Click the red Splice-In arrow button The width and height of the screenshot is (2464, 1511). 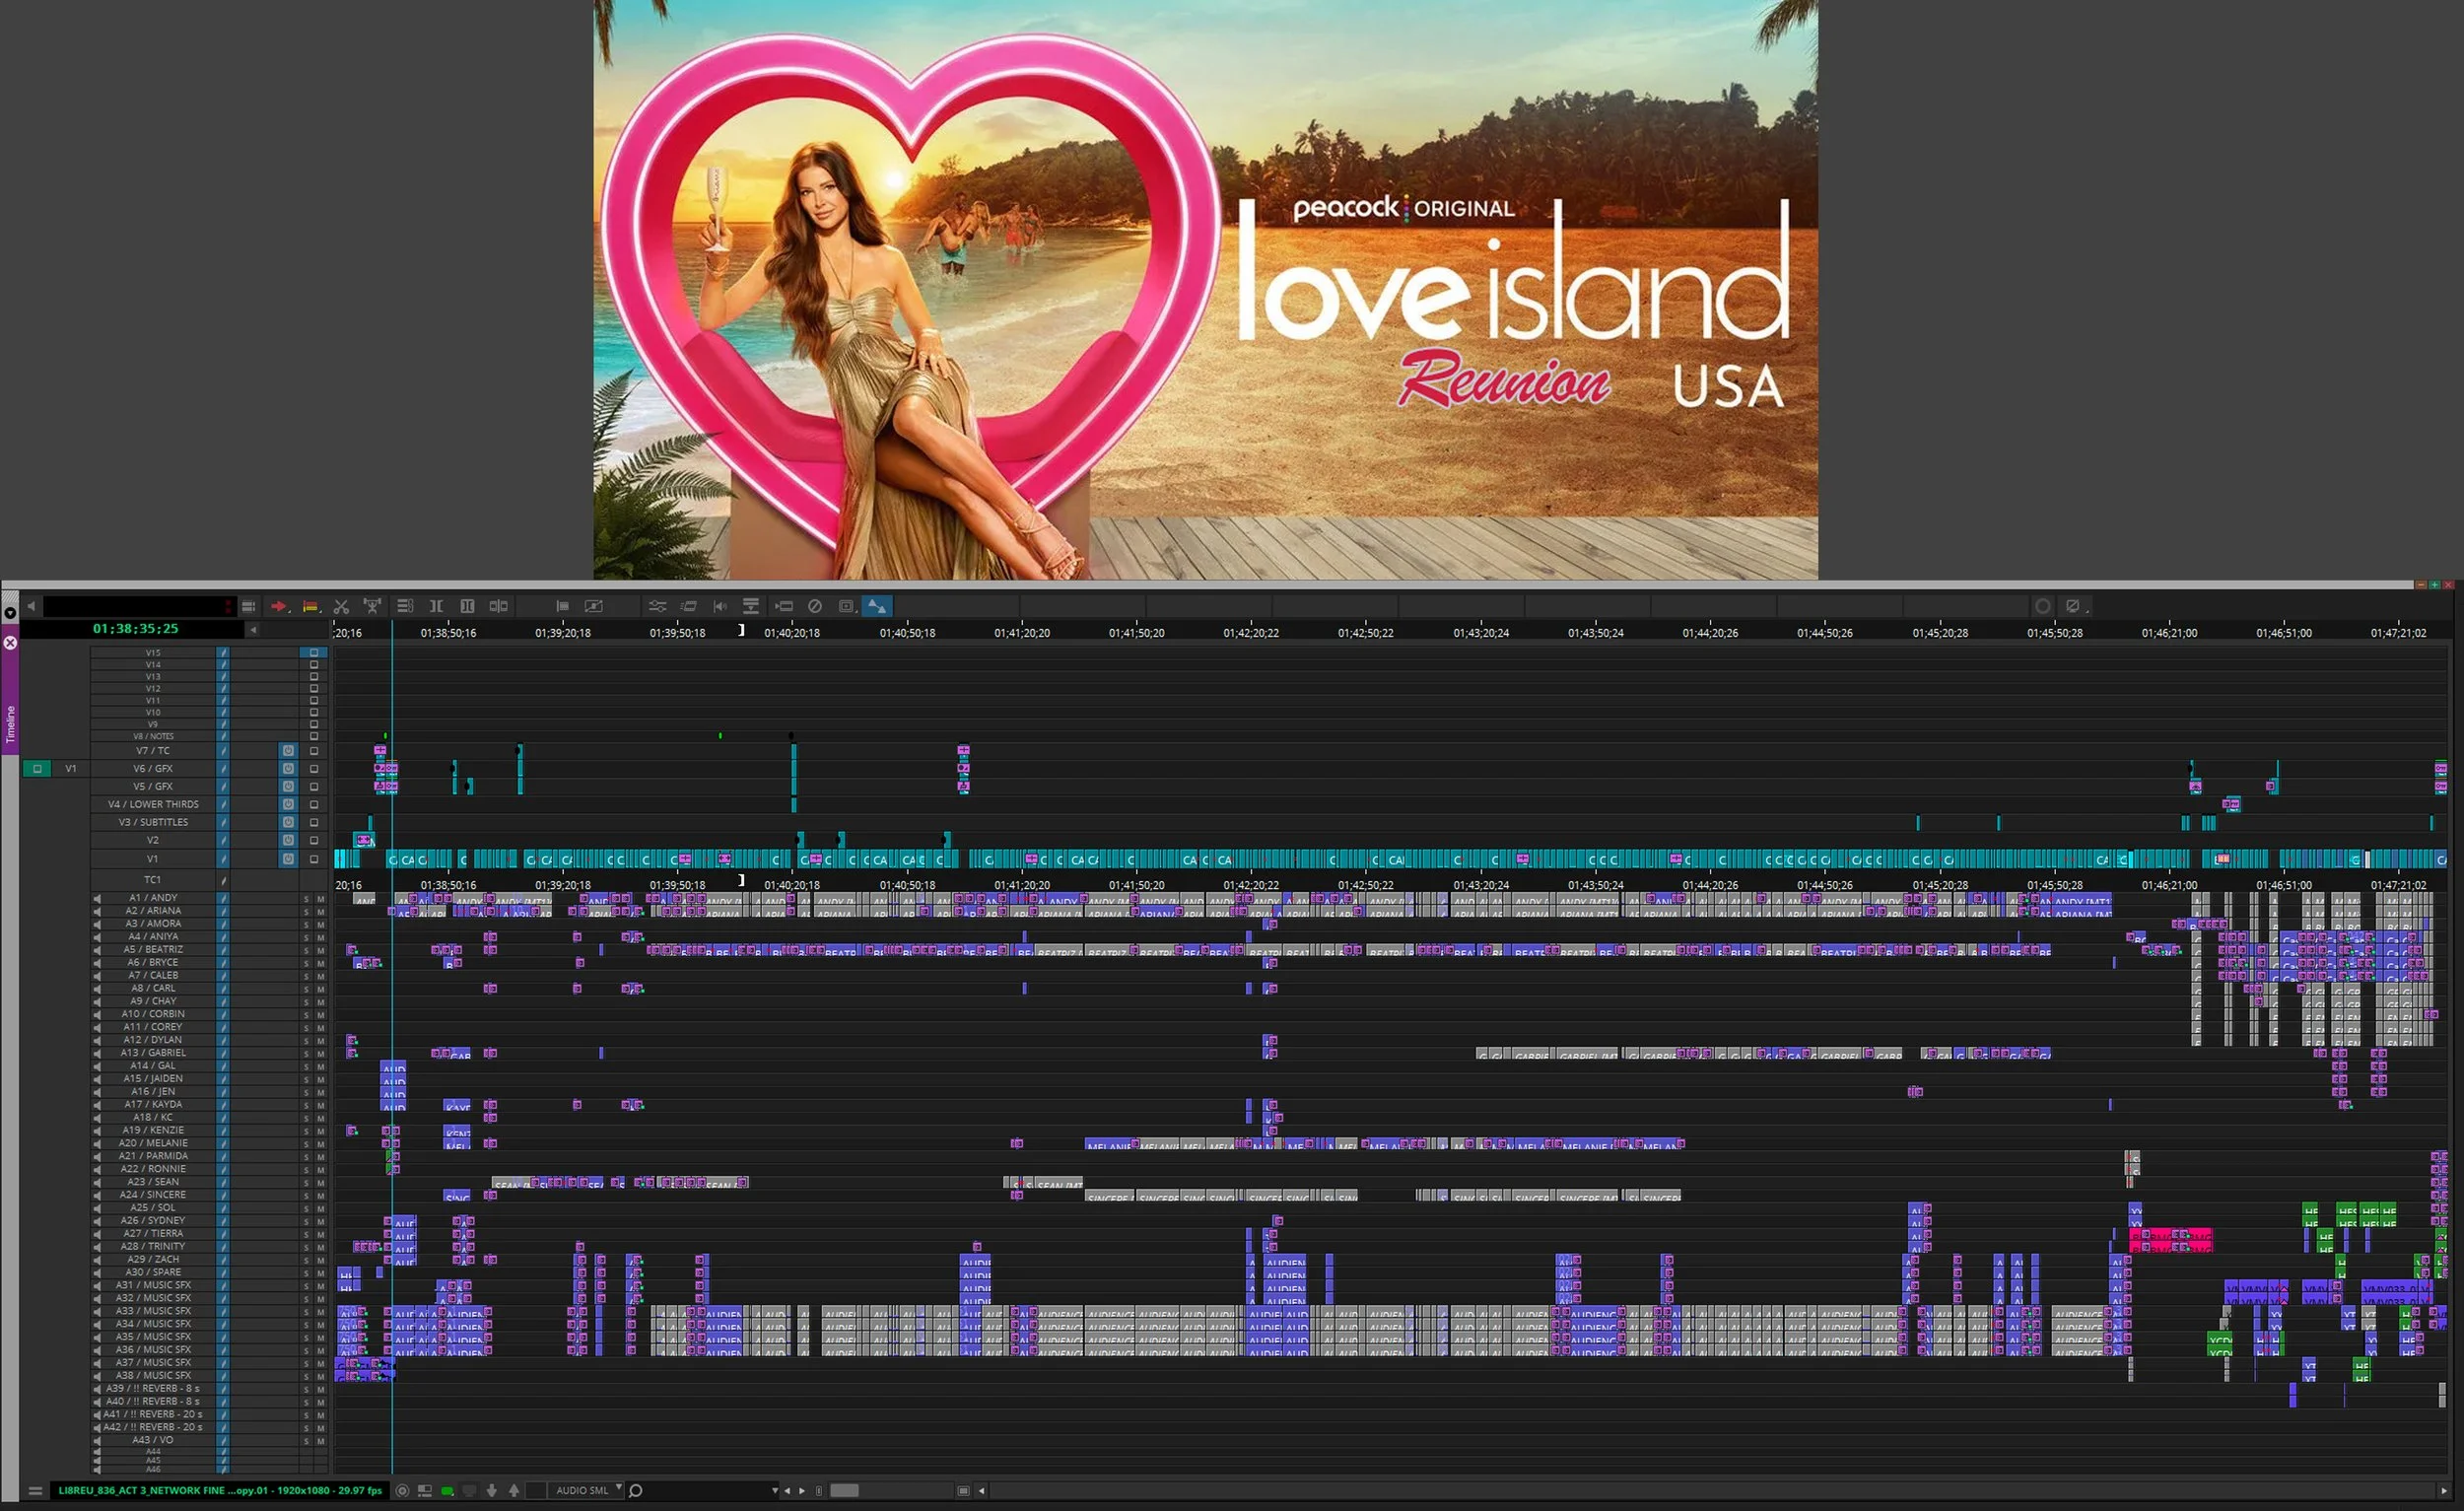coord(279,606)
